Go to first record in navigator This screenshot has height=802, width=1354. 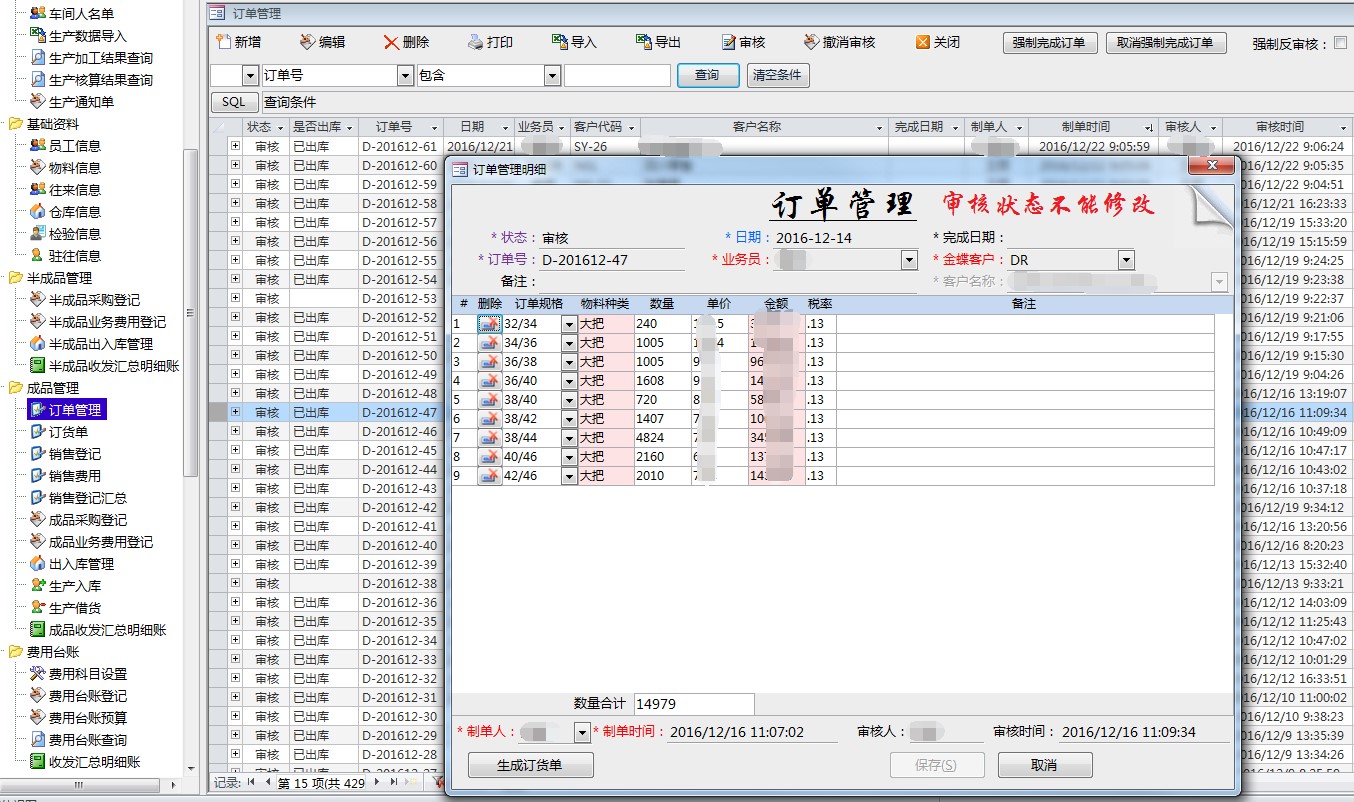tap(251, 783)
